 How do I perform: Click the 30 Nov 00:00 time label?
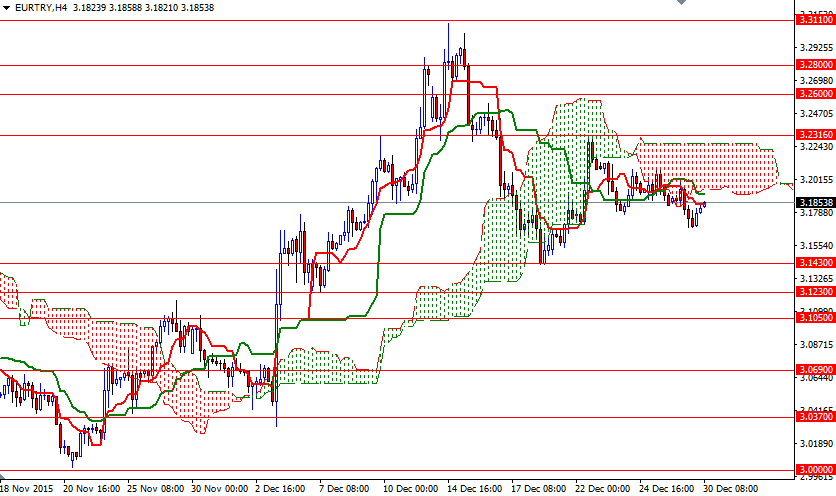(220, 489)
